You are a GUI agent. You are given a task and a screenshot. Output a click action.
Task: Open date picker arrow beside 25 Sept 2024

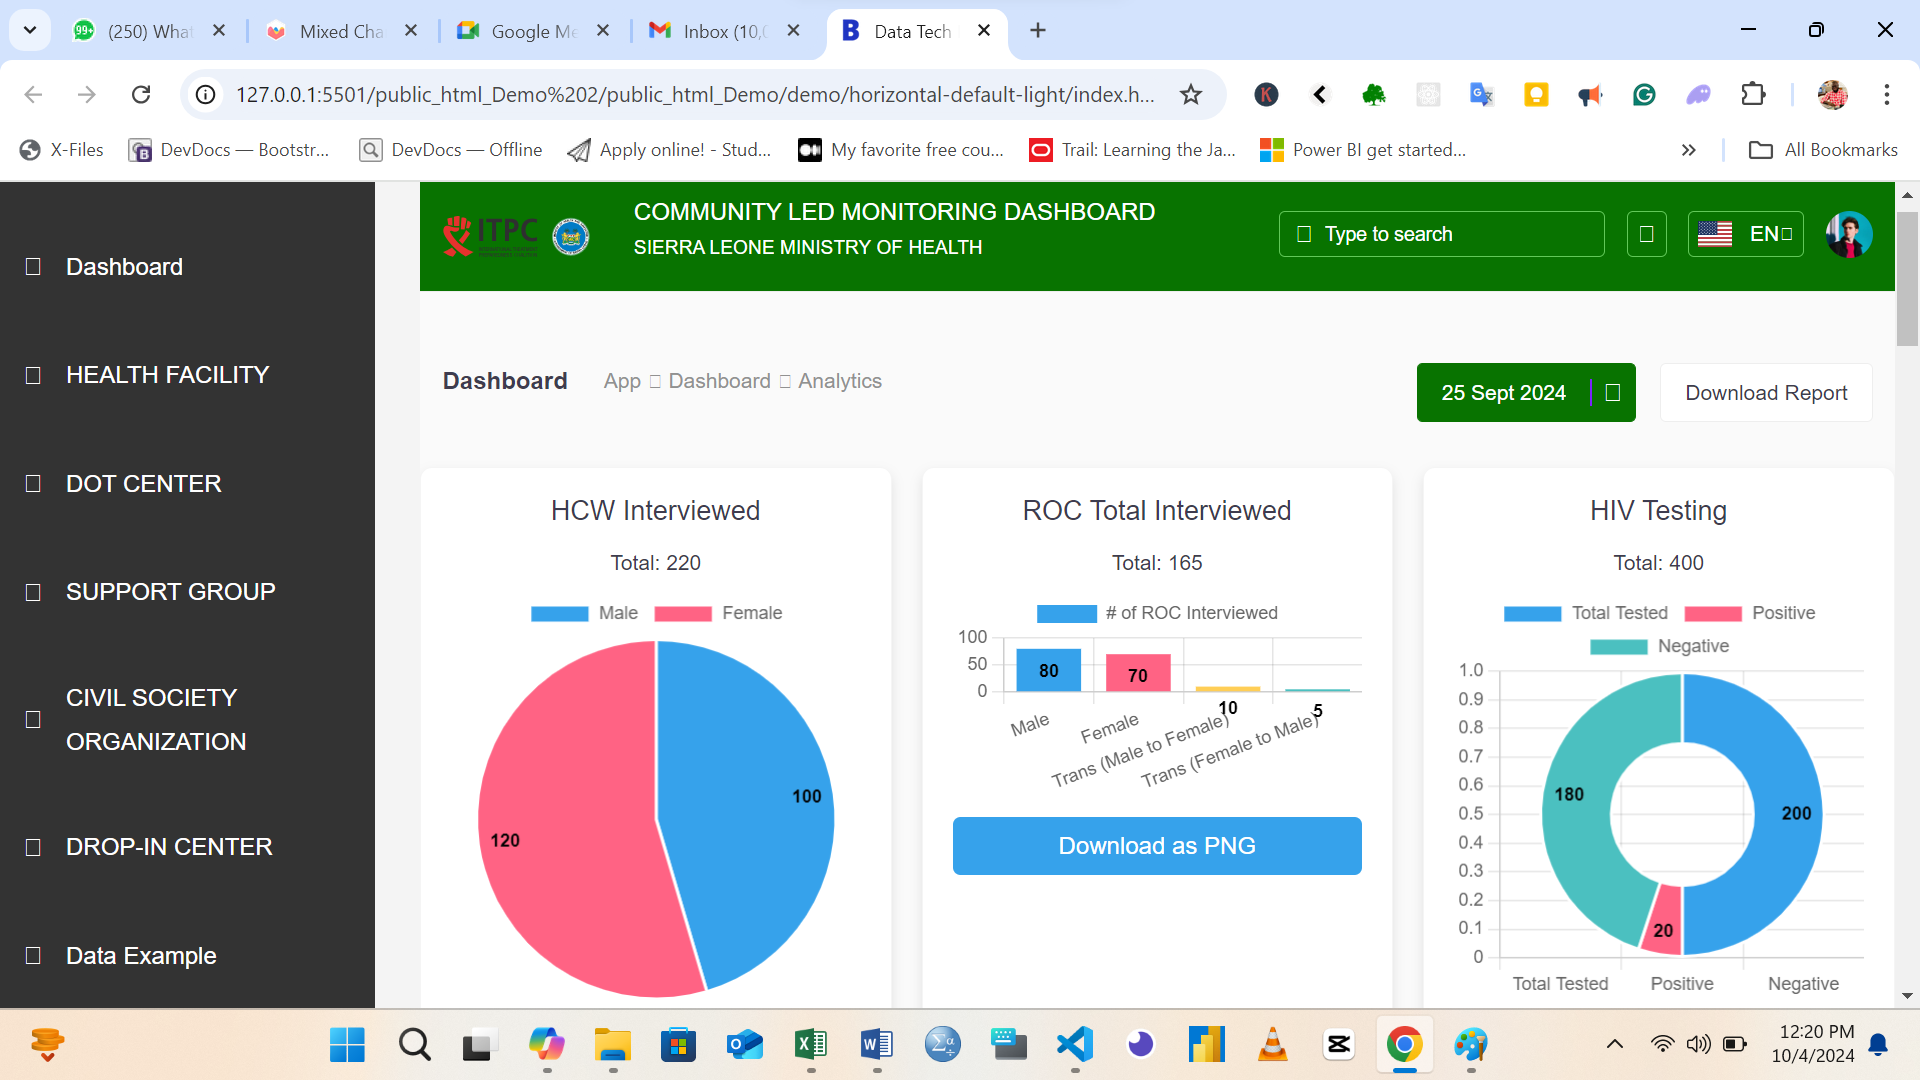coord(1612,393)
